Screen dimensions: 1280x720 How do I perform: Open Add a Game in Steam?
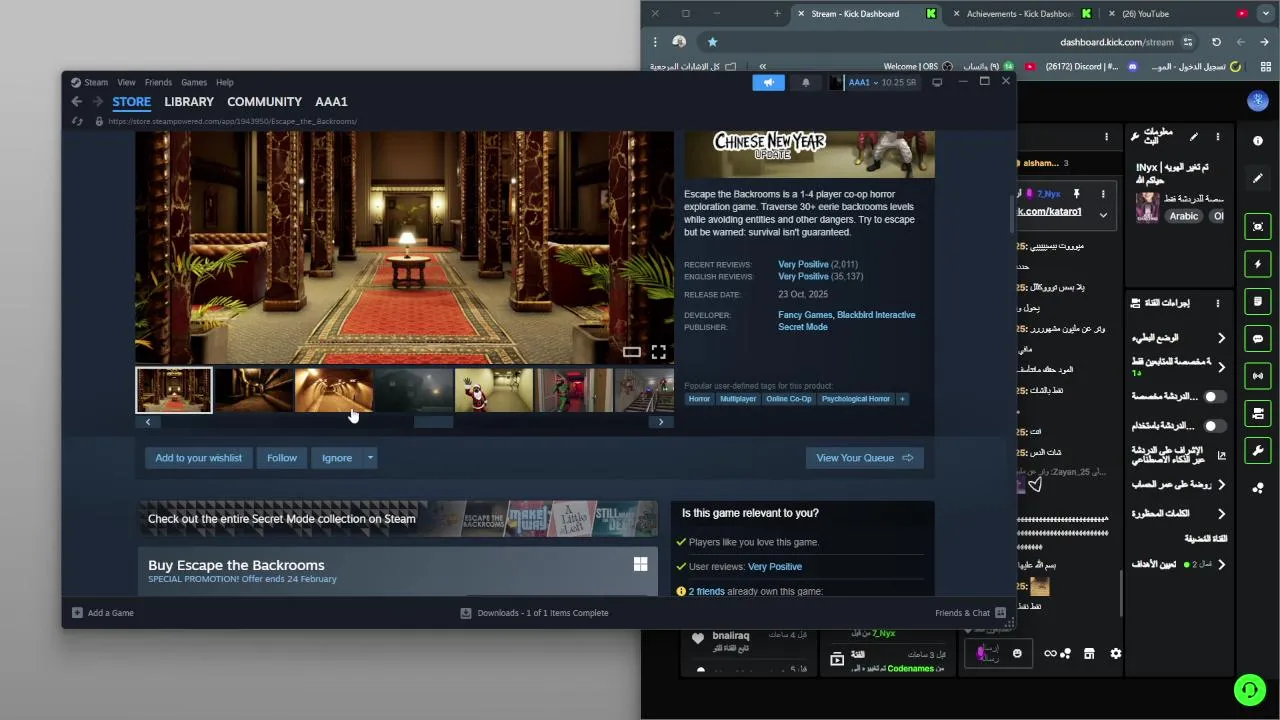(103, 613)
